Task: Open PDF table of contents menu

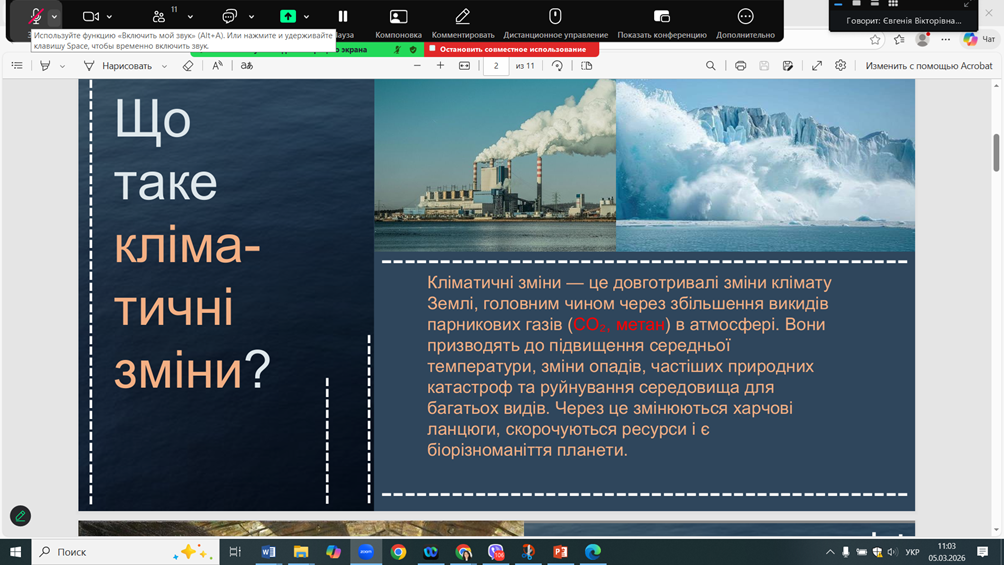Action: pyautogui.click(x=17, y=66)
